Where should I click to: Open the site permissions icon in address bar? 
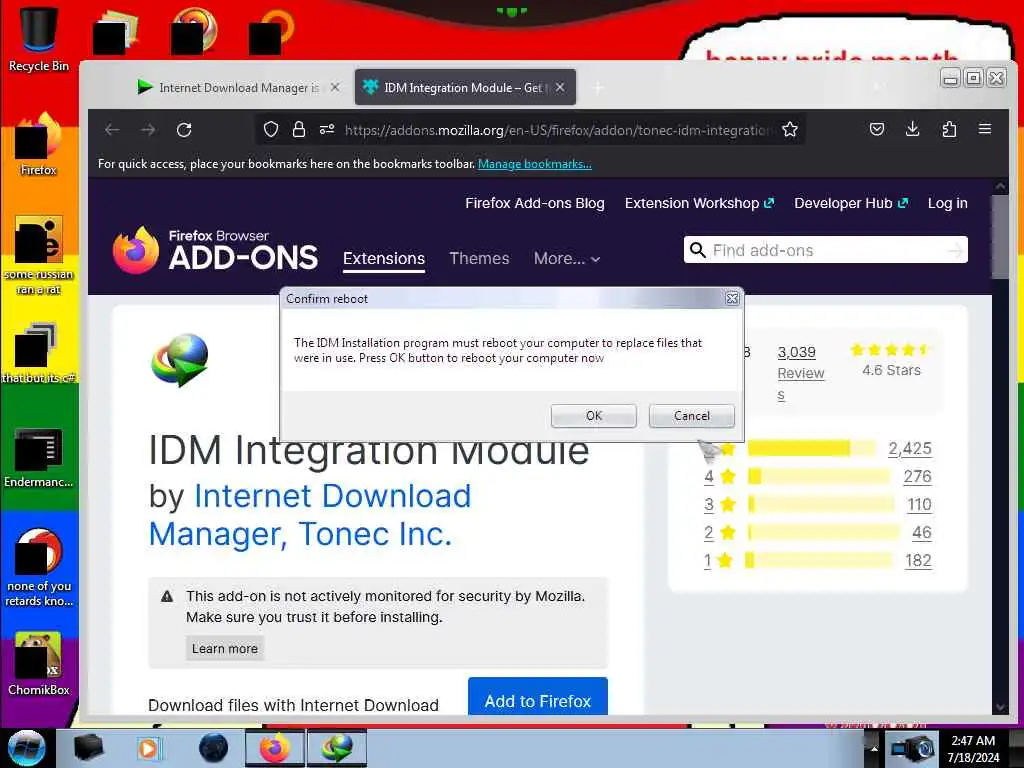327,129
